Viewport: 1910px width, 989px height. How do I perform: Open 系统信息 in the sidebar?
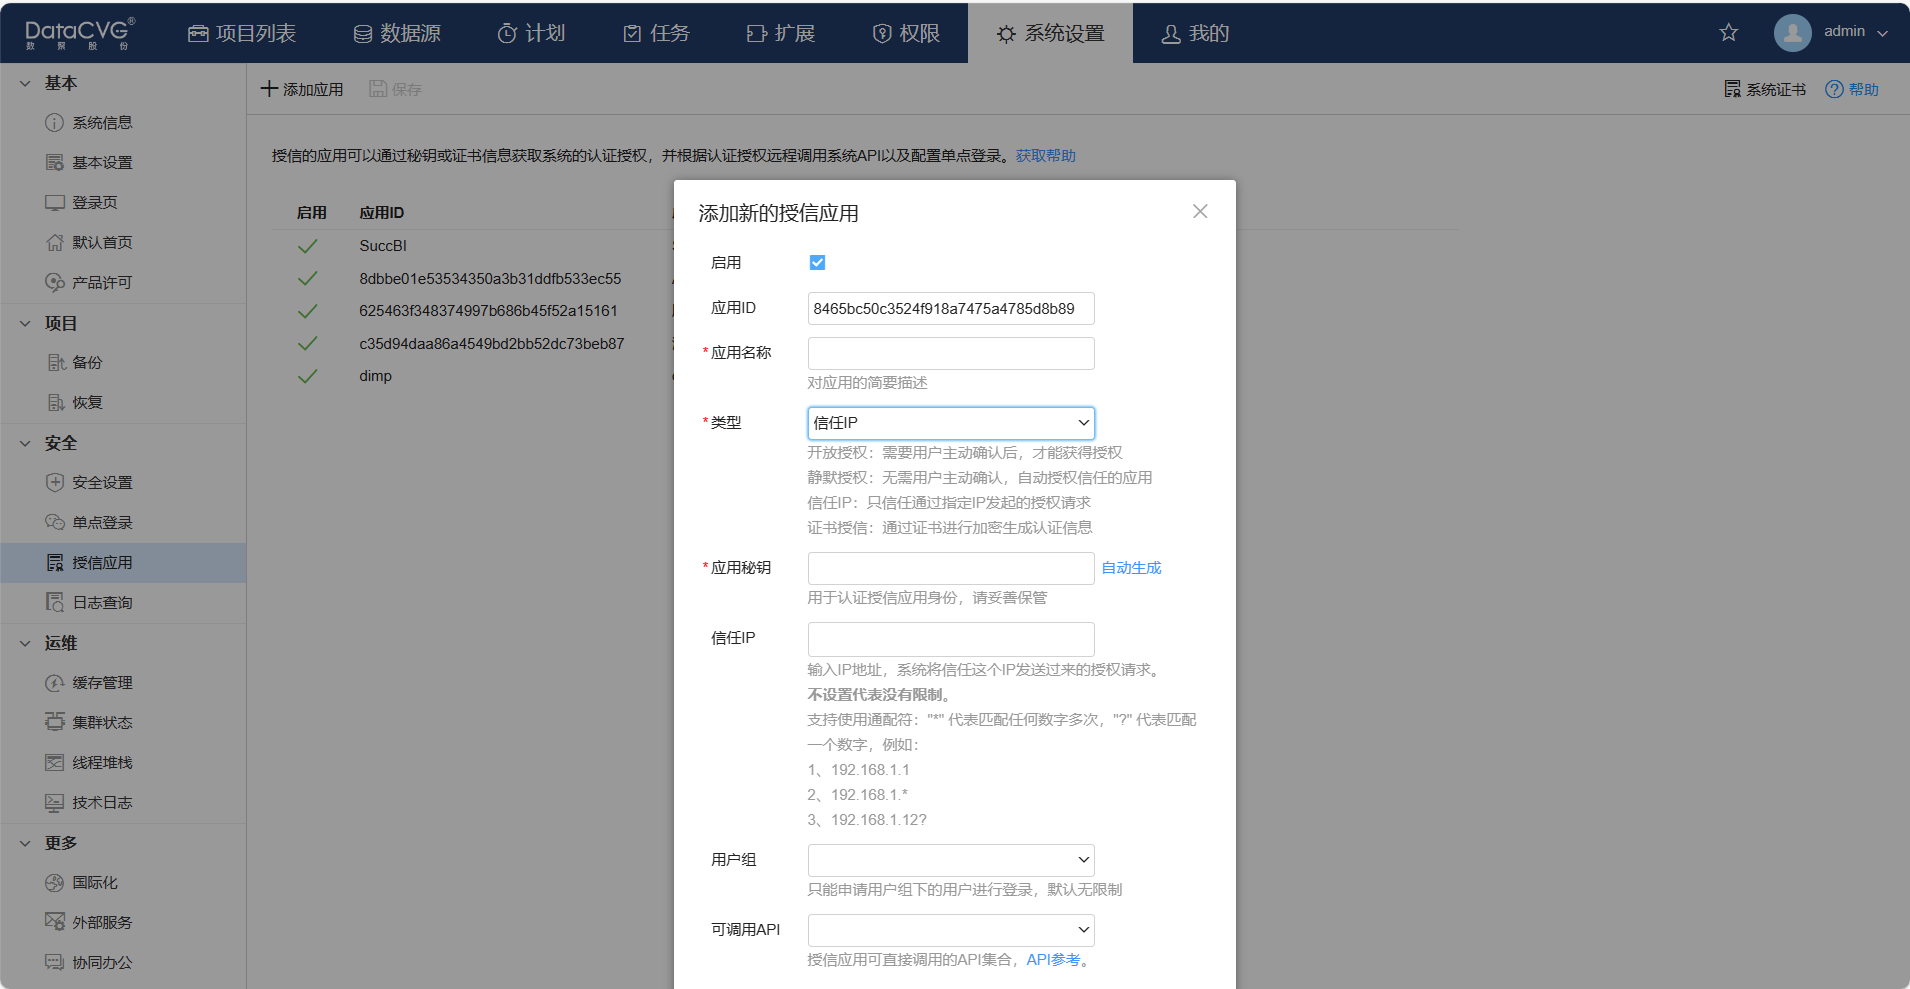pos(101,123)
